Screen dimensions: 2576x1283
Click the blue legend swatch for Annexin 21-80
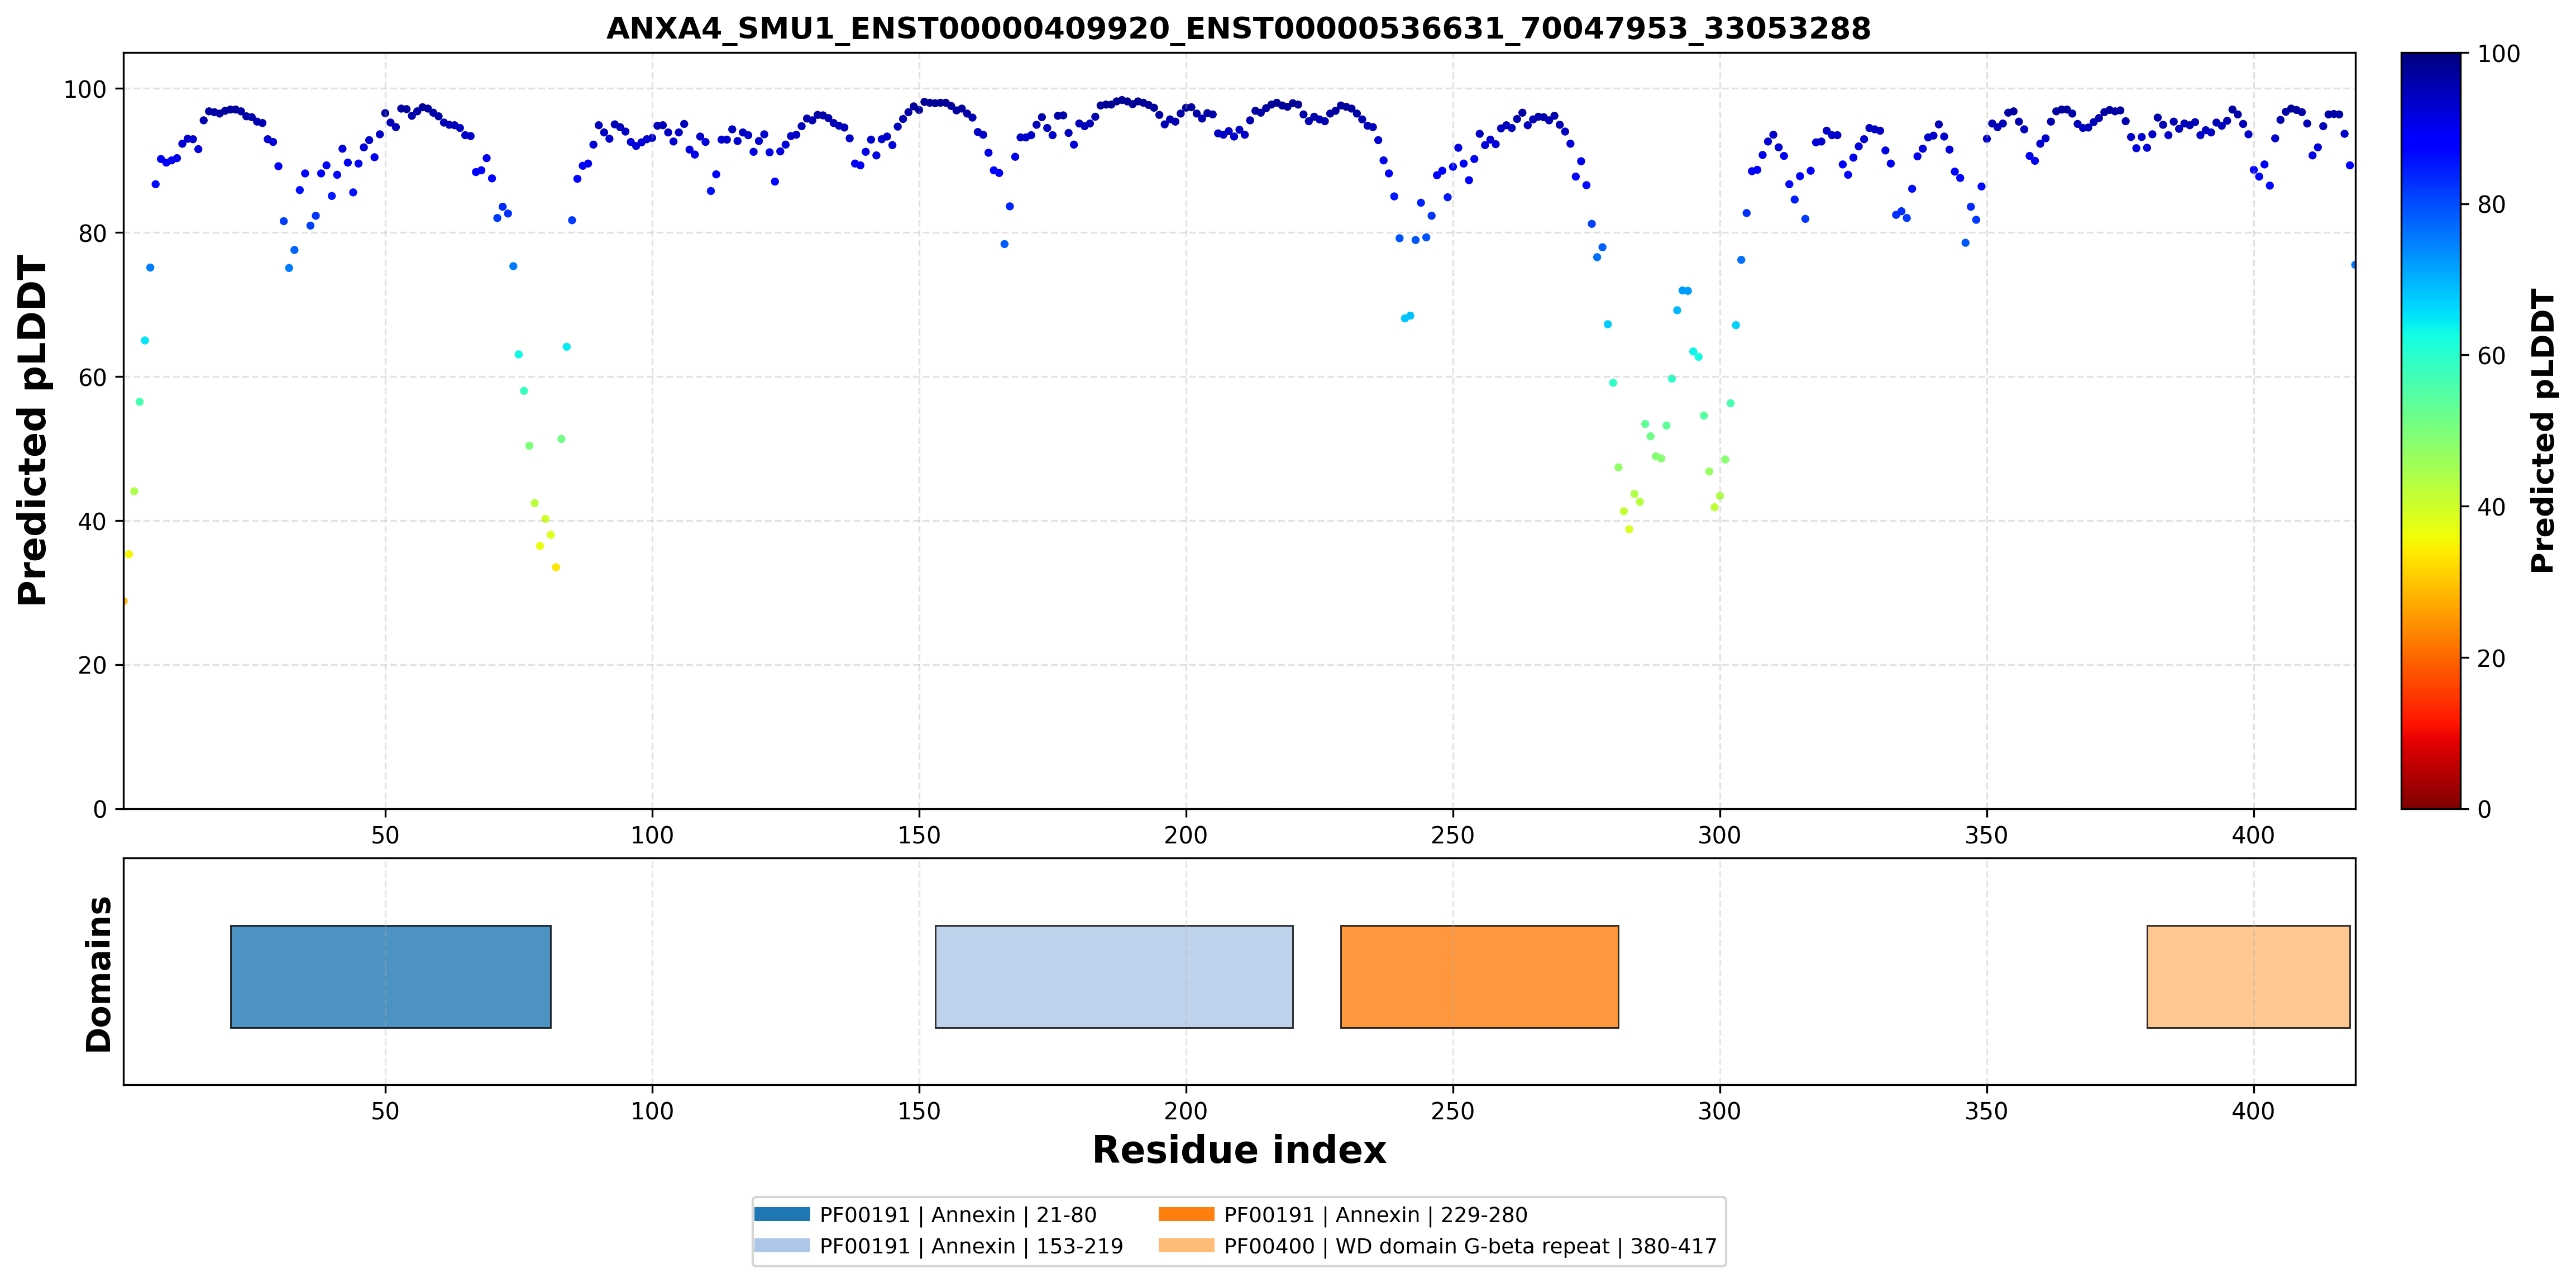click(782, 1215)
